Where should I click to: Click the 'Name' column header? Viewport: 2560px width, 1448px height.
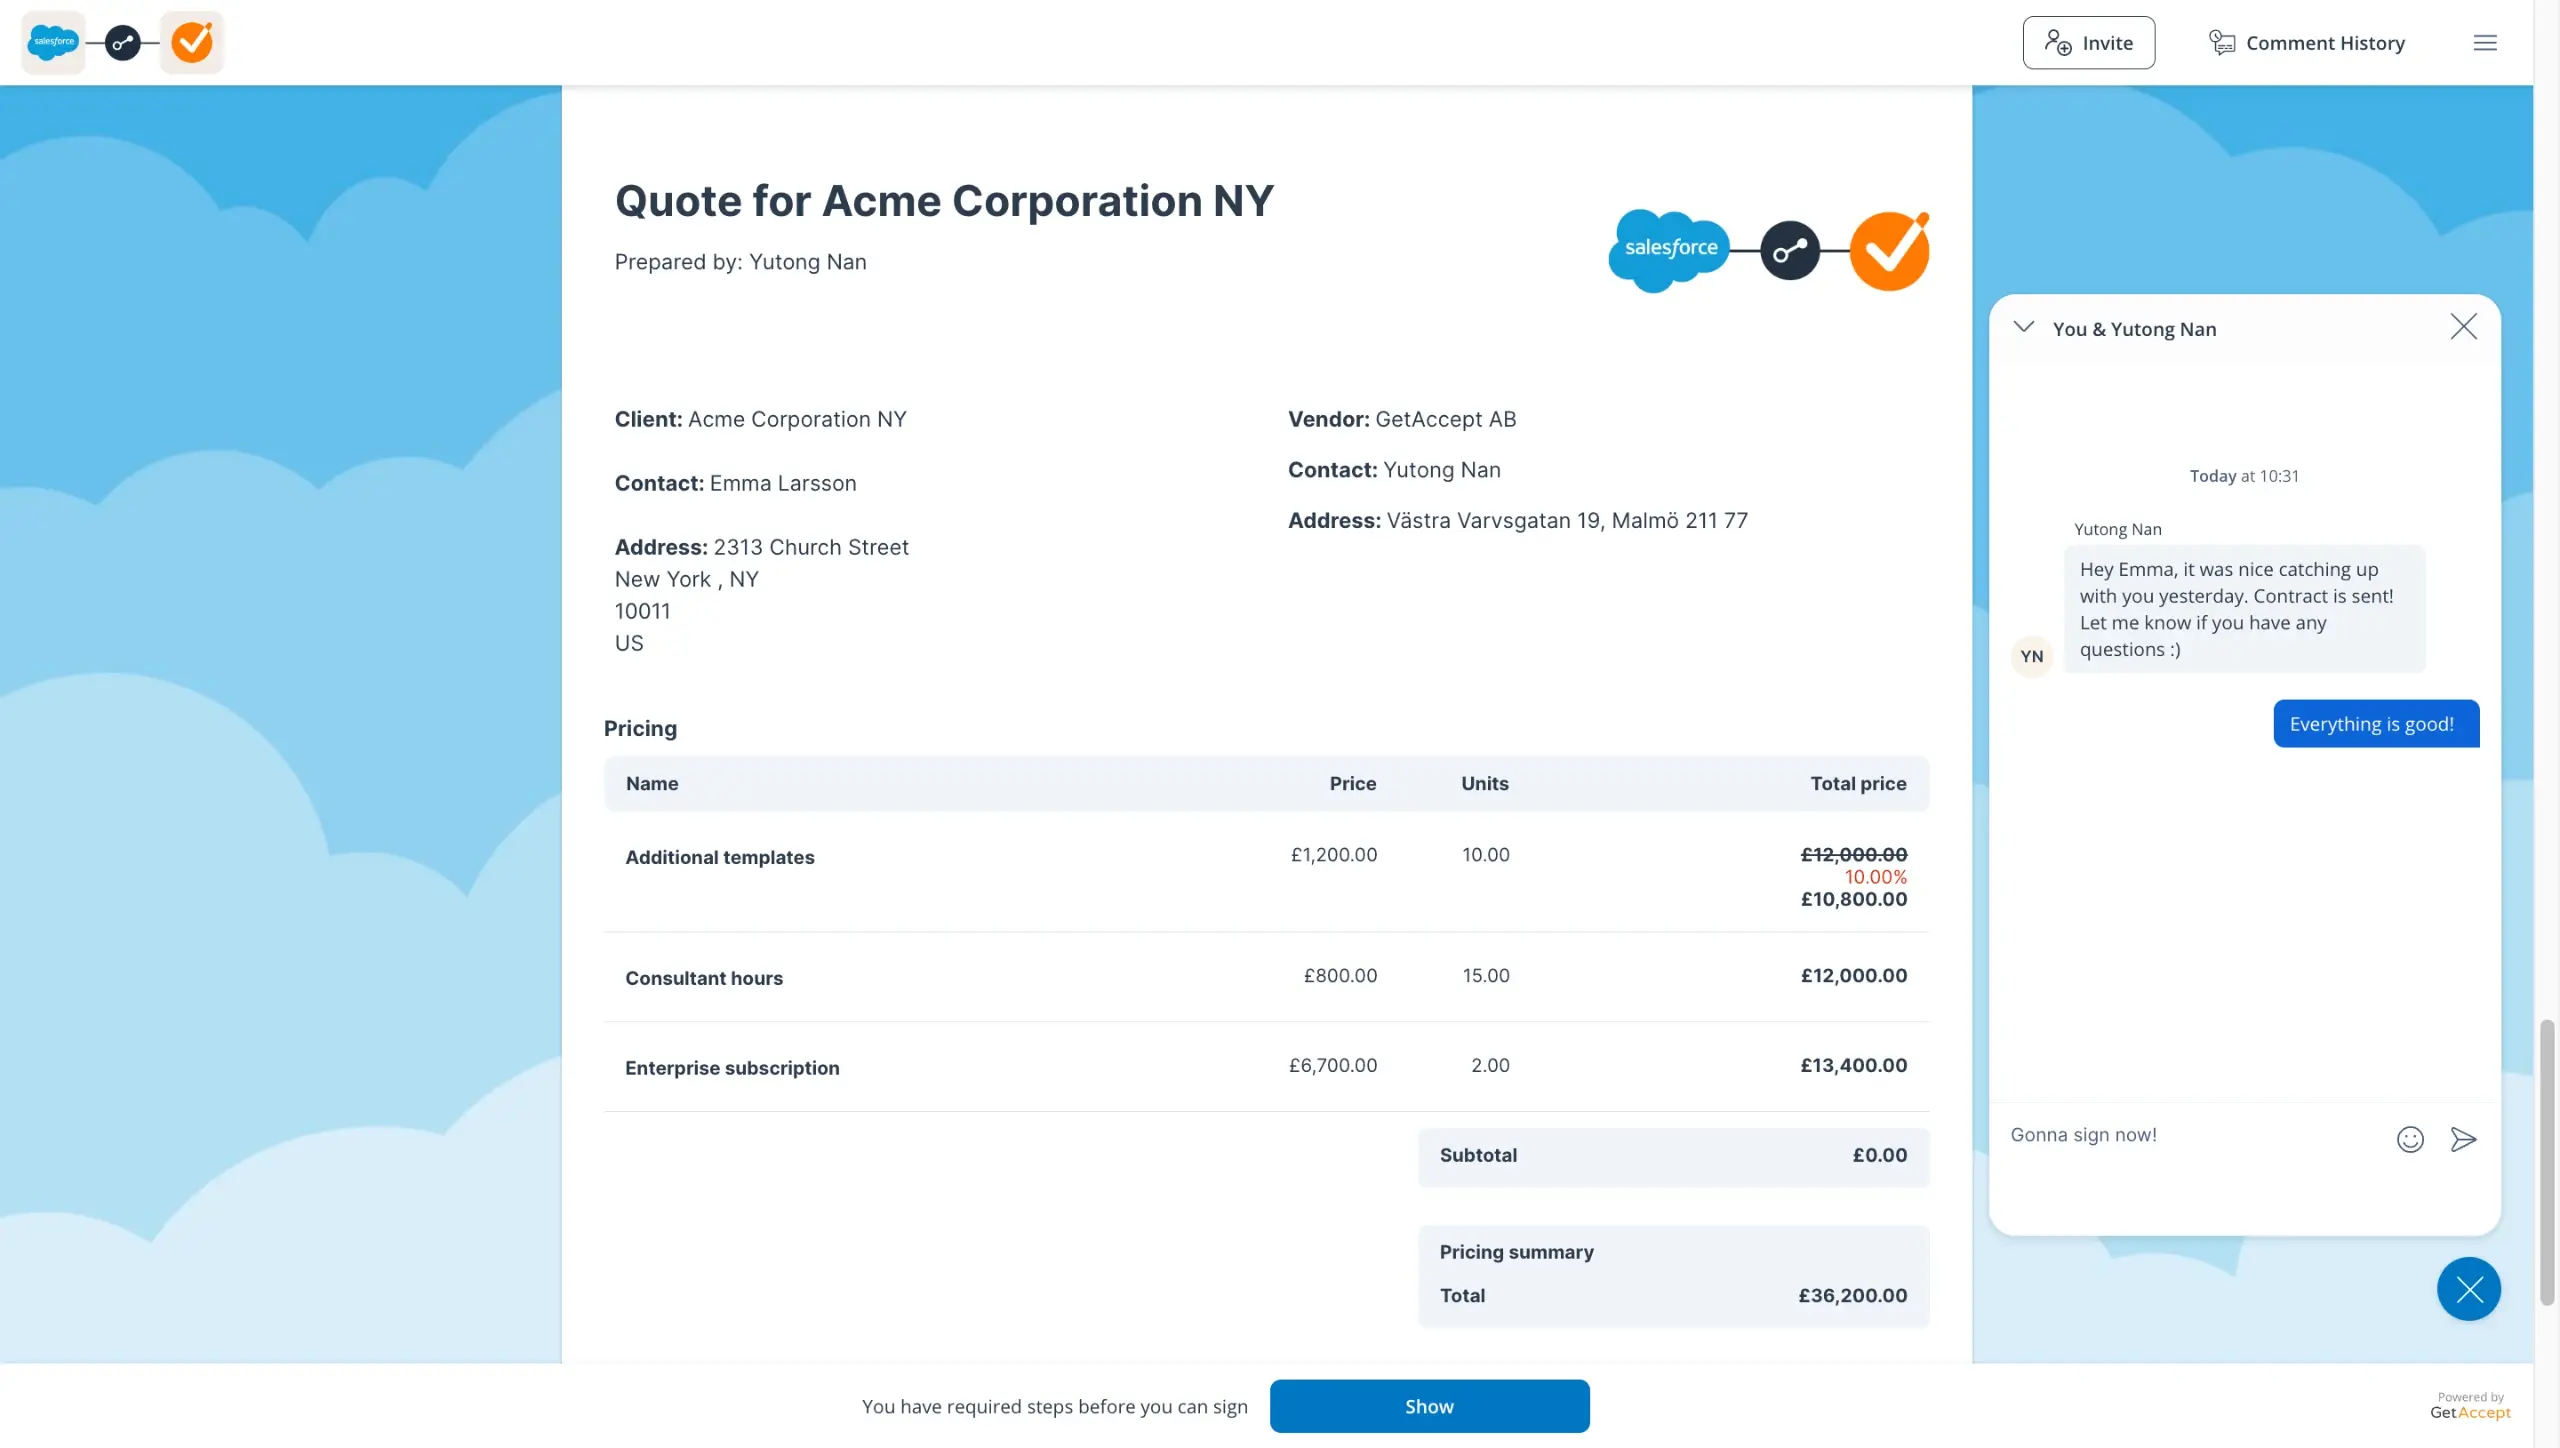click(652, 783)
